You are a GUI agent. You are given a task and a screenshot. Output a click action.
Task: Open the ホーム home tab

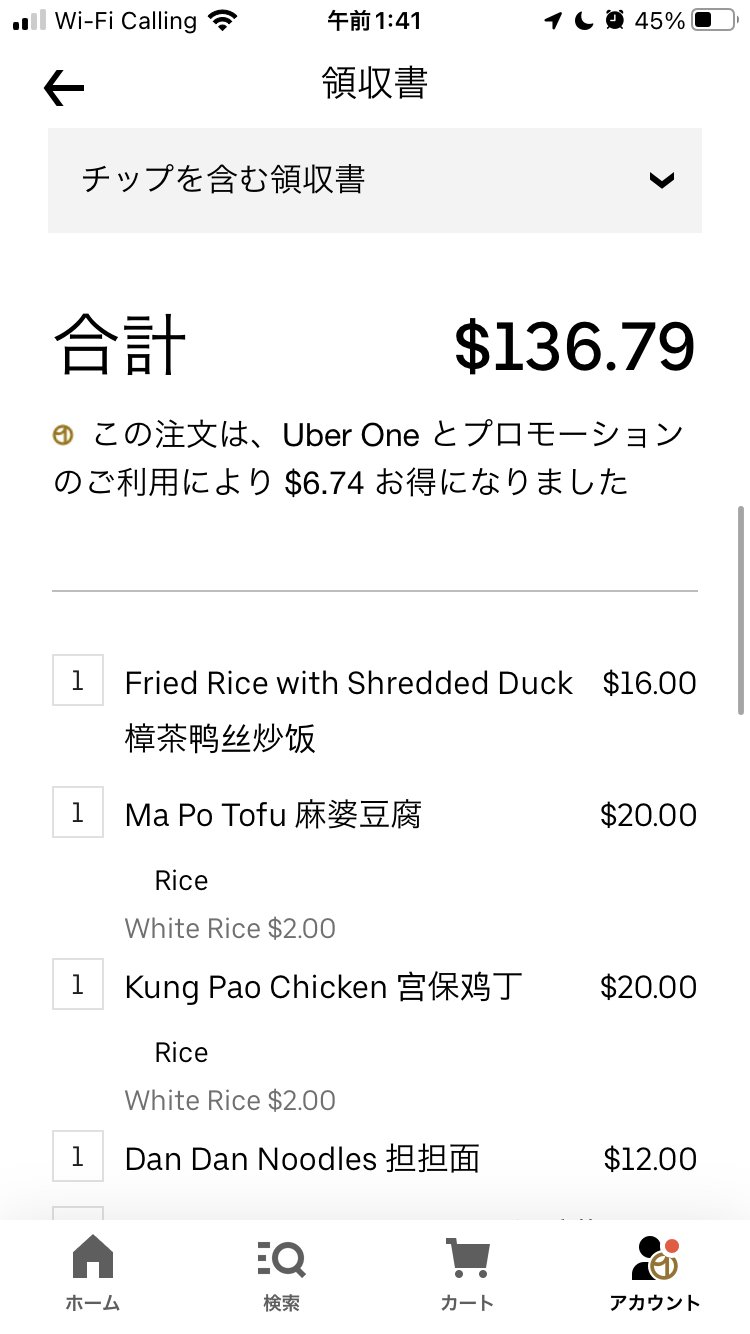coord(93,1272)
